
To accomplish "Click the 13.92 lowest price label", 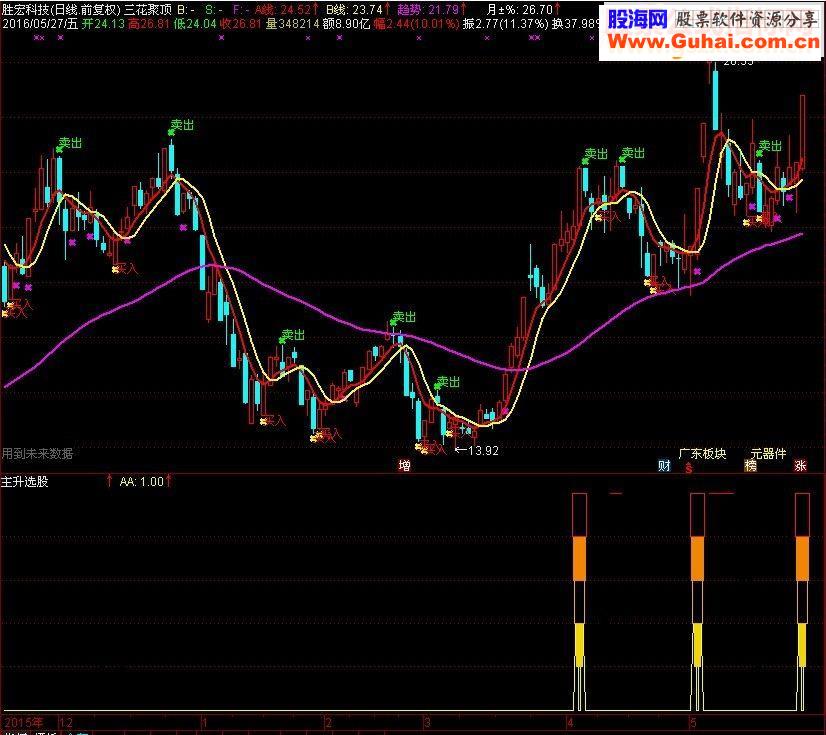I will pos(483,450).
